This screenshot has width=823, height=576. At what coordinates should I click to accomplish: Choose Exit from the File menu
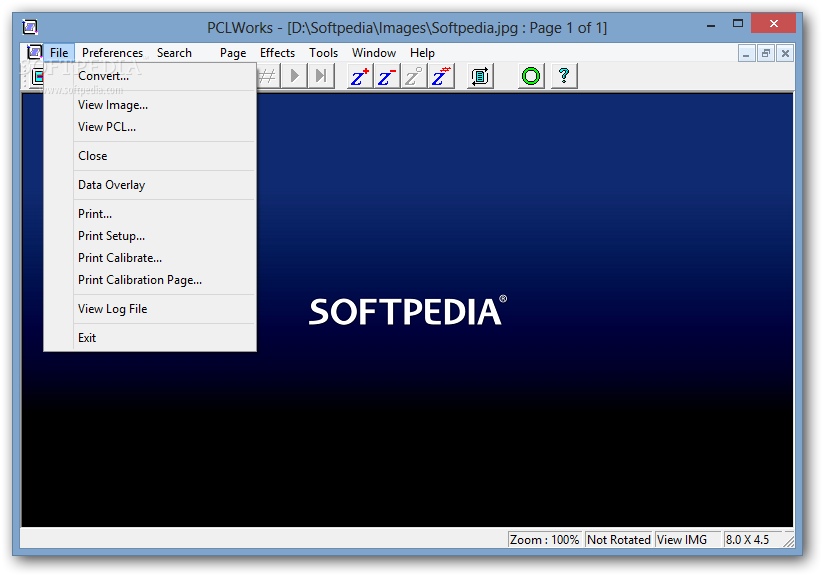[150, 338]
